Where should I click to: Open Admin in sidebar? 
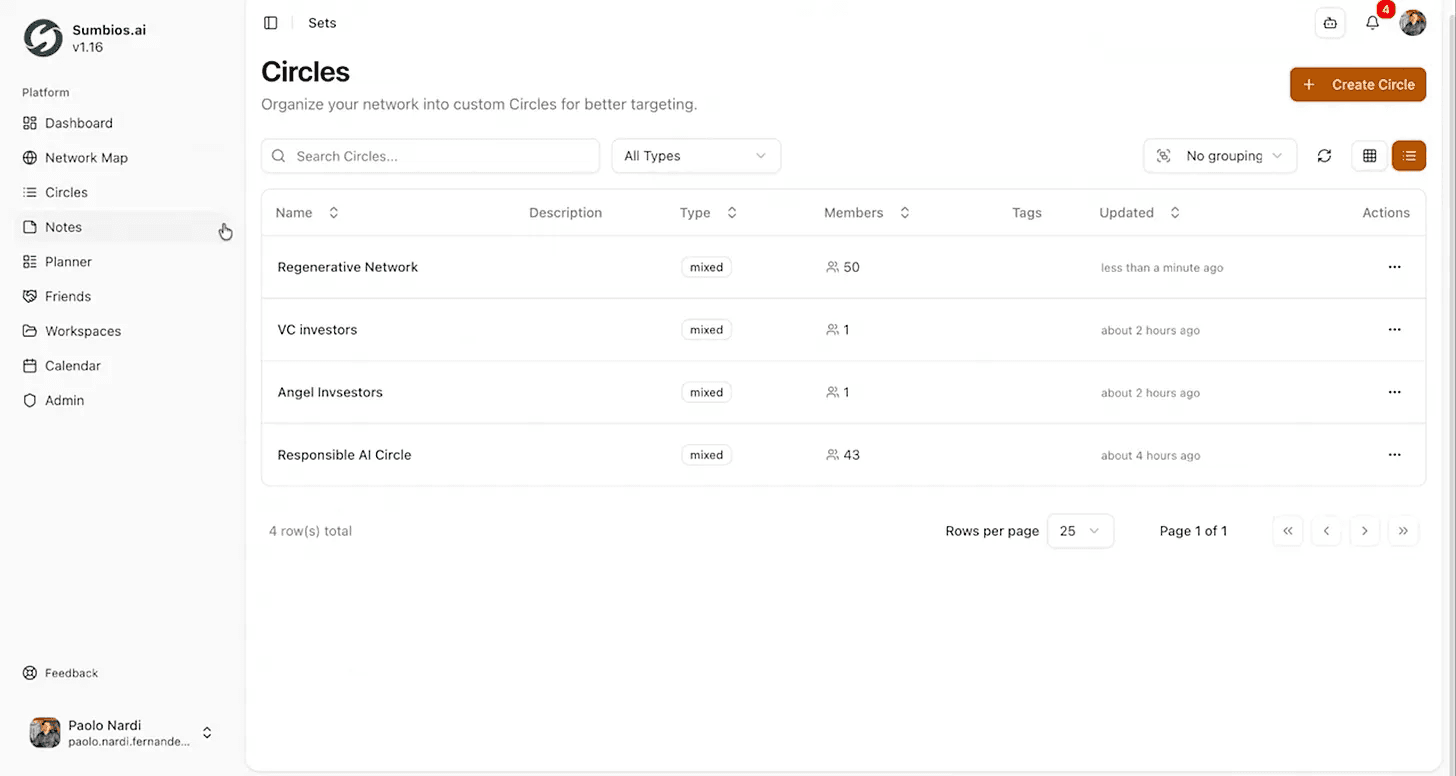[122, 400]
